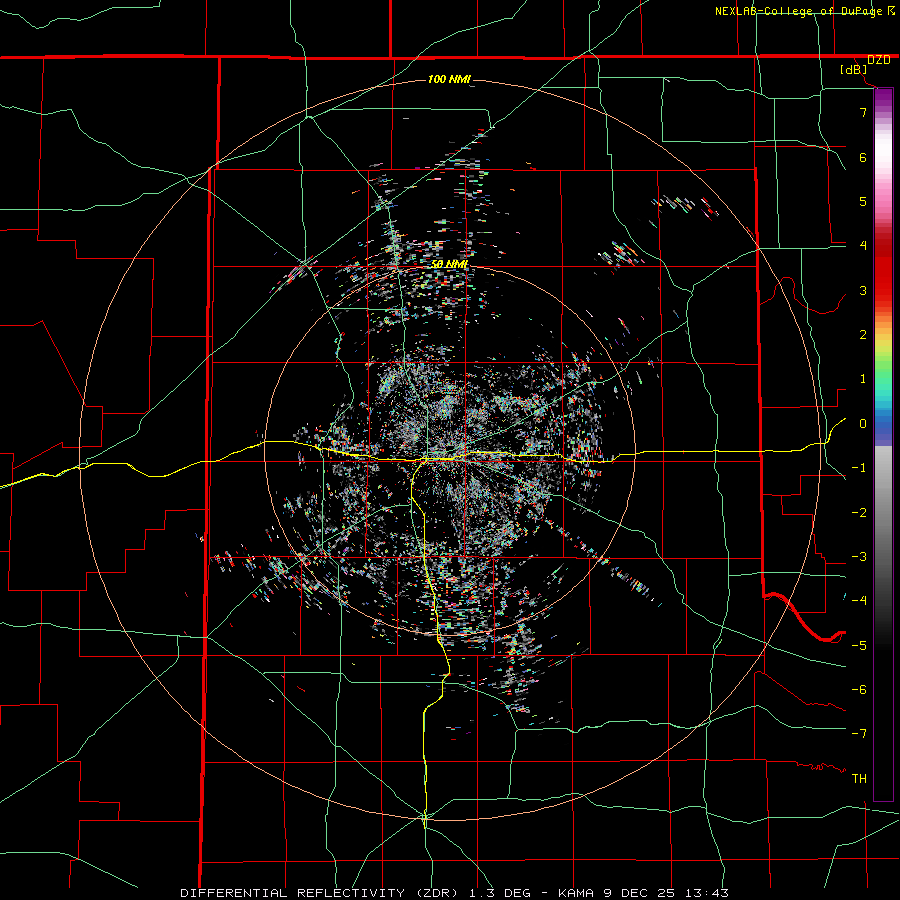
Task: Click the DZD legend title
Action: (878, 60)
